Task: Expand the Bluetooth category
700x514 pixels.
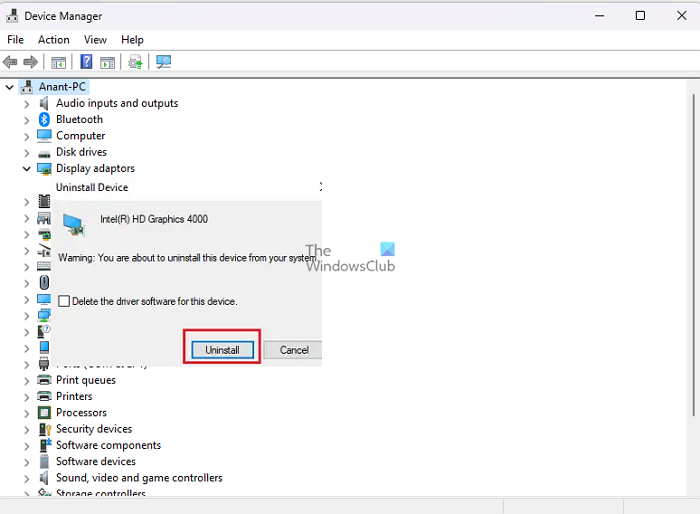Action: point(27,120)
